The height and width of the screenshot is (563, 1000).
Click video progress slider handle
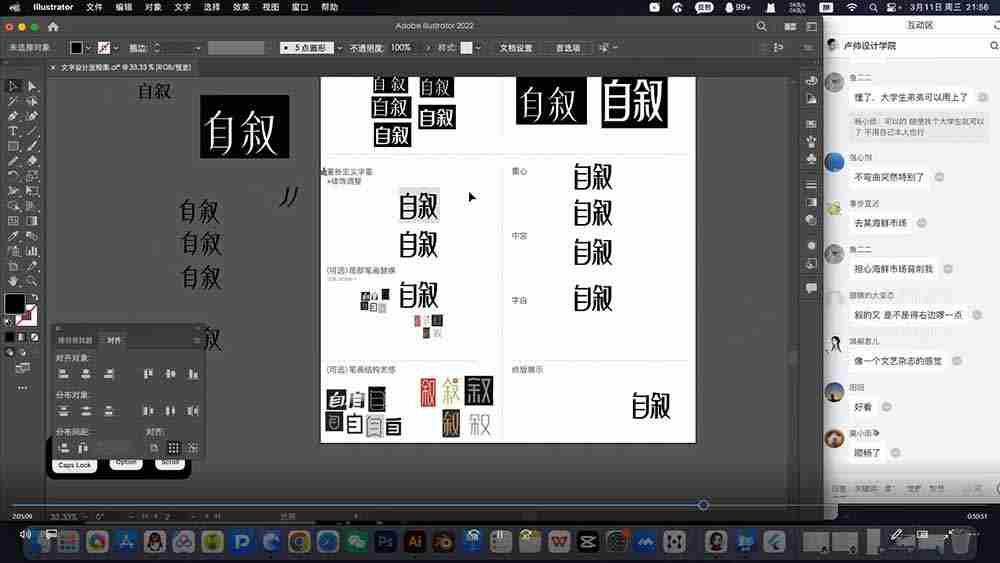pyautogui.click(x=703, y=505)
